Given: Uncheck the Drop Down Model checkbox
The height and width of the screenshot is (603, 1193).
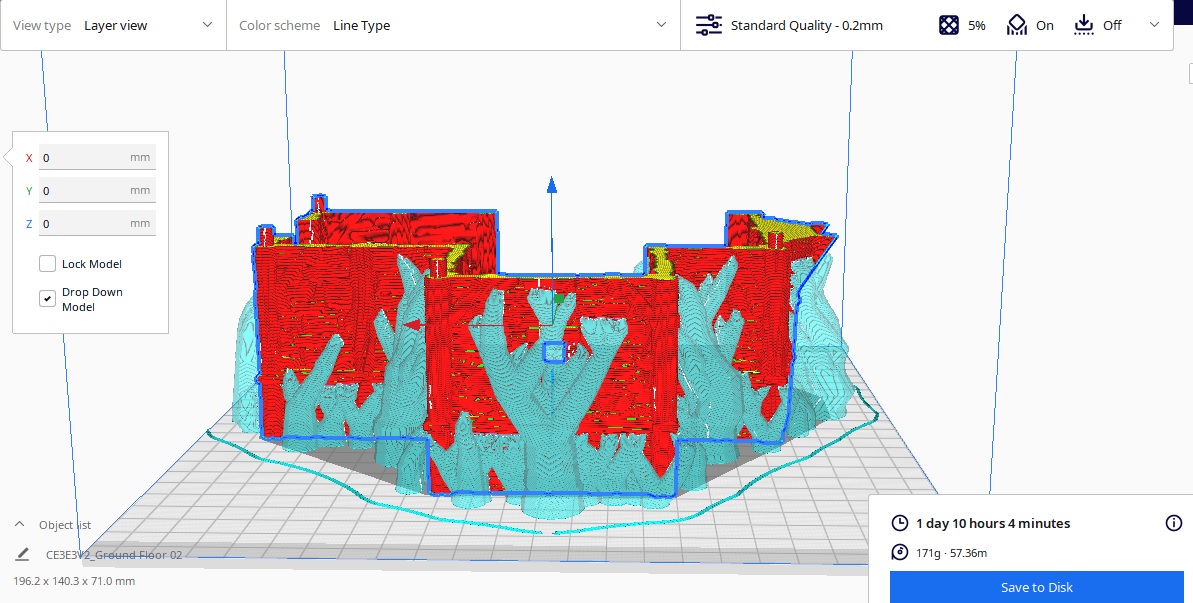Looking at the screenshot, I should [x=47, y=299].
